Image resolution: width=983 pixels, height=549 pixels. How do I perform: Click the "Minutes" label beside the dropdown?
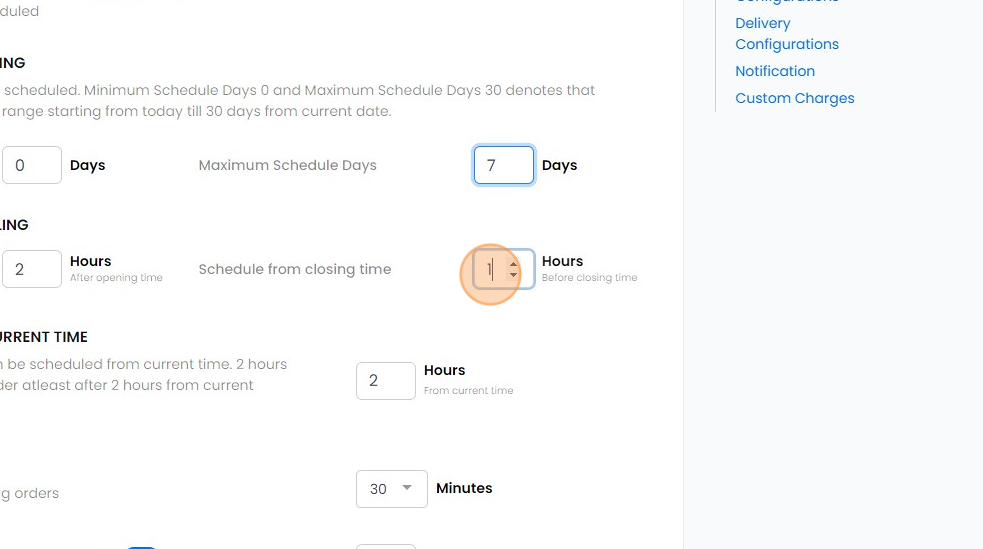[464, 489]
